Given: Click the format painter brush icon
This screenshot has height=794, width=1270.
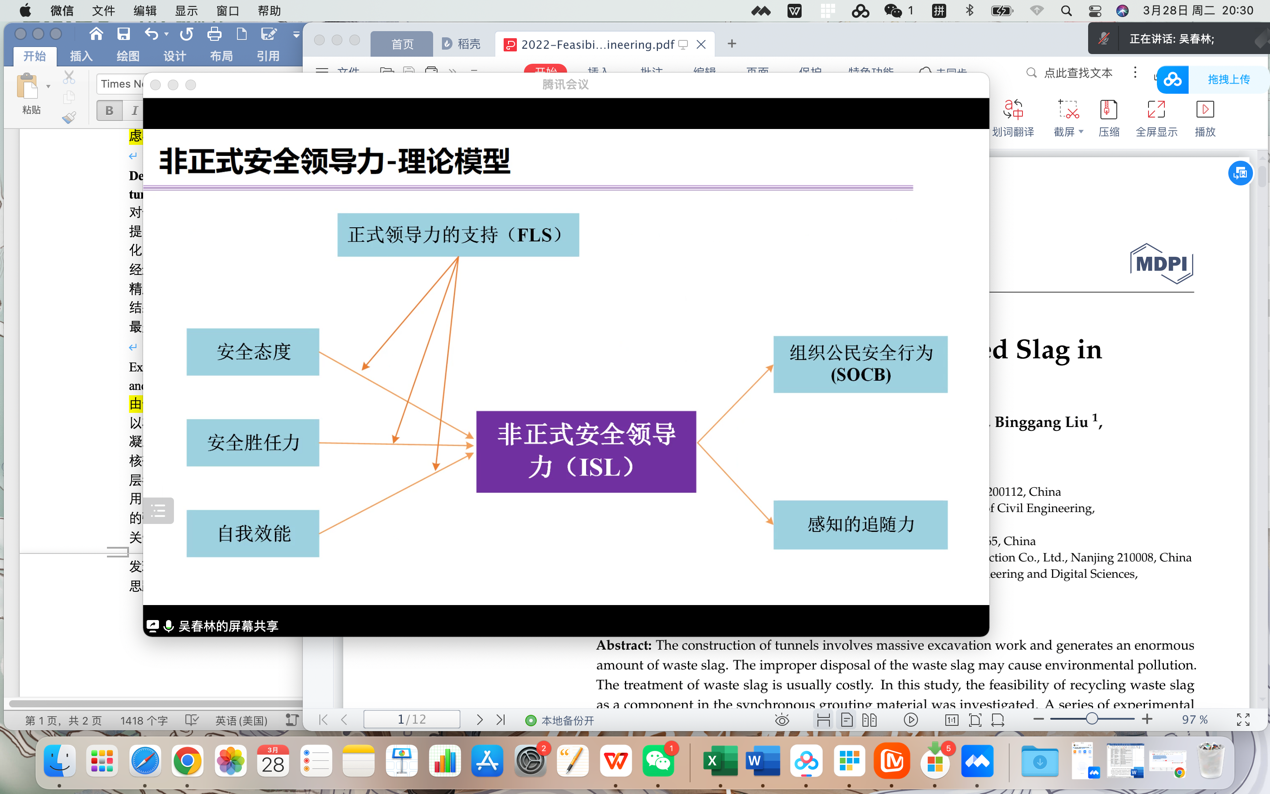Looking at the screenshot, I should pyautogui.click(x=69, y=117).
